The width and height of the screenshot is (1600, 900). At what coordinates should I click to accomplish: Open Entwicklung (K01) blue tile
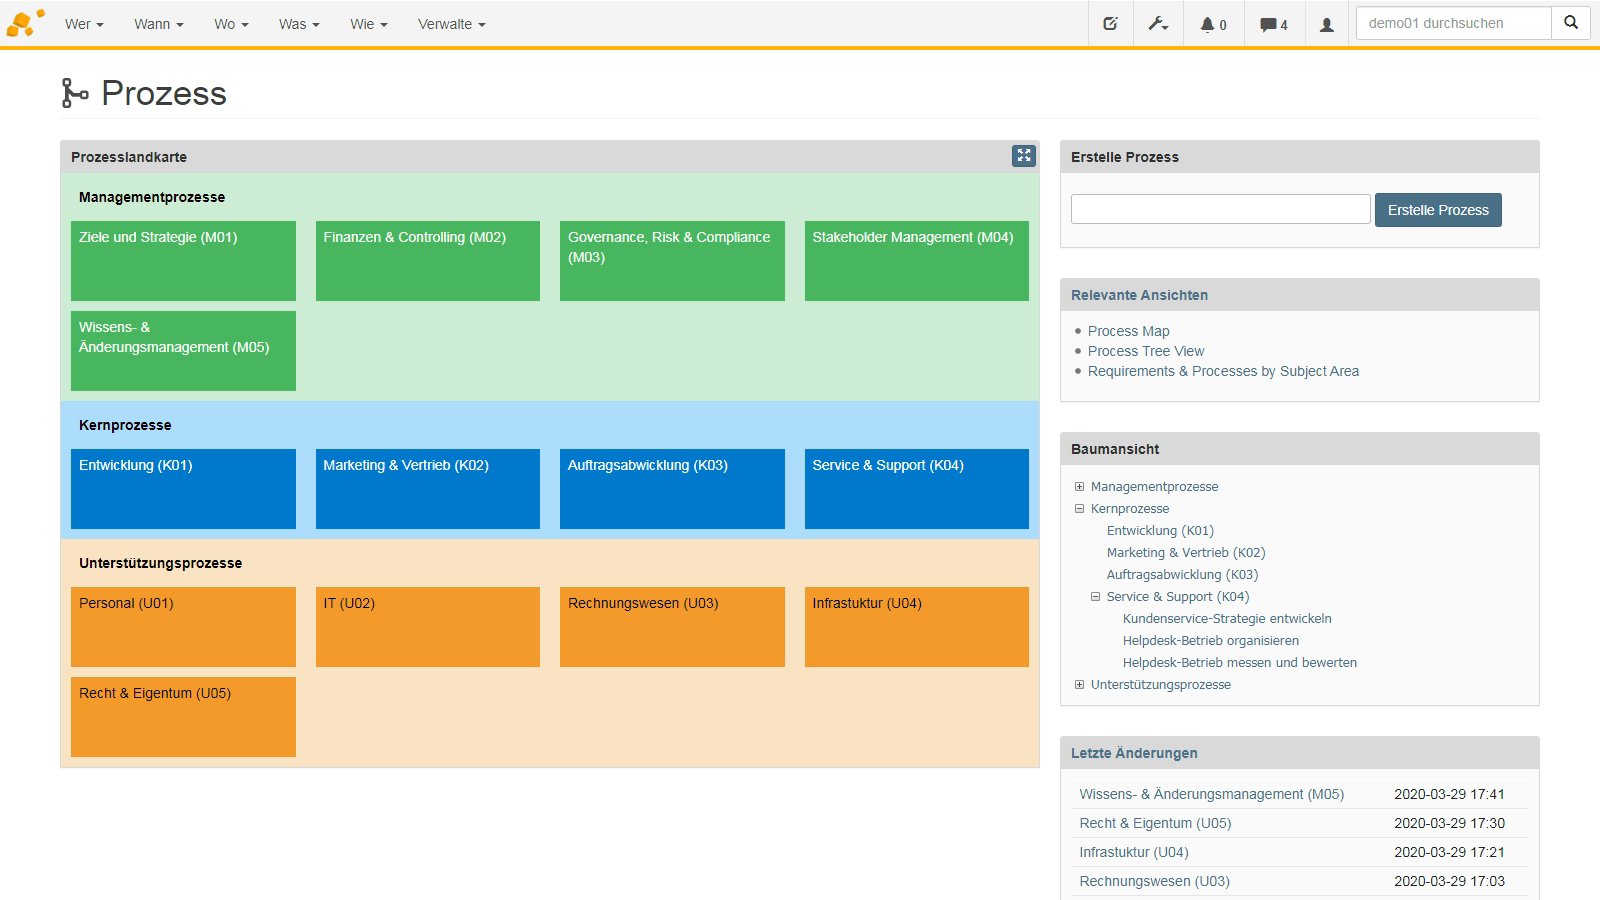pyautogui.click(x=183, y=489)
